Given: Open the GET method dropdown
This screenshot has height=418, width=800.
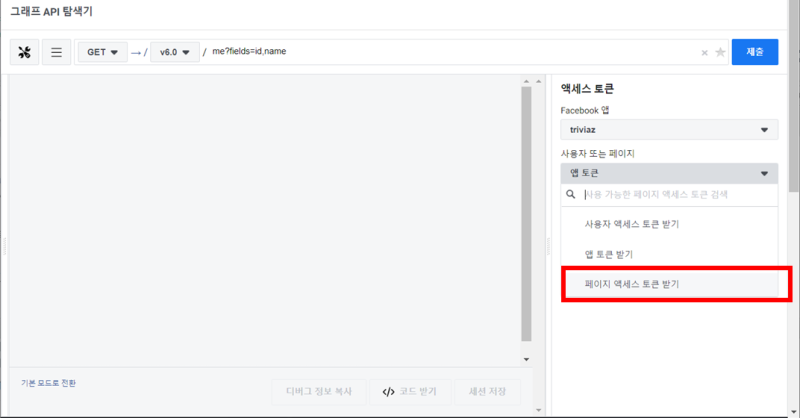Looking at the screenshot, I should (103, 52).
